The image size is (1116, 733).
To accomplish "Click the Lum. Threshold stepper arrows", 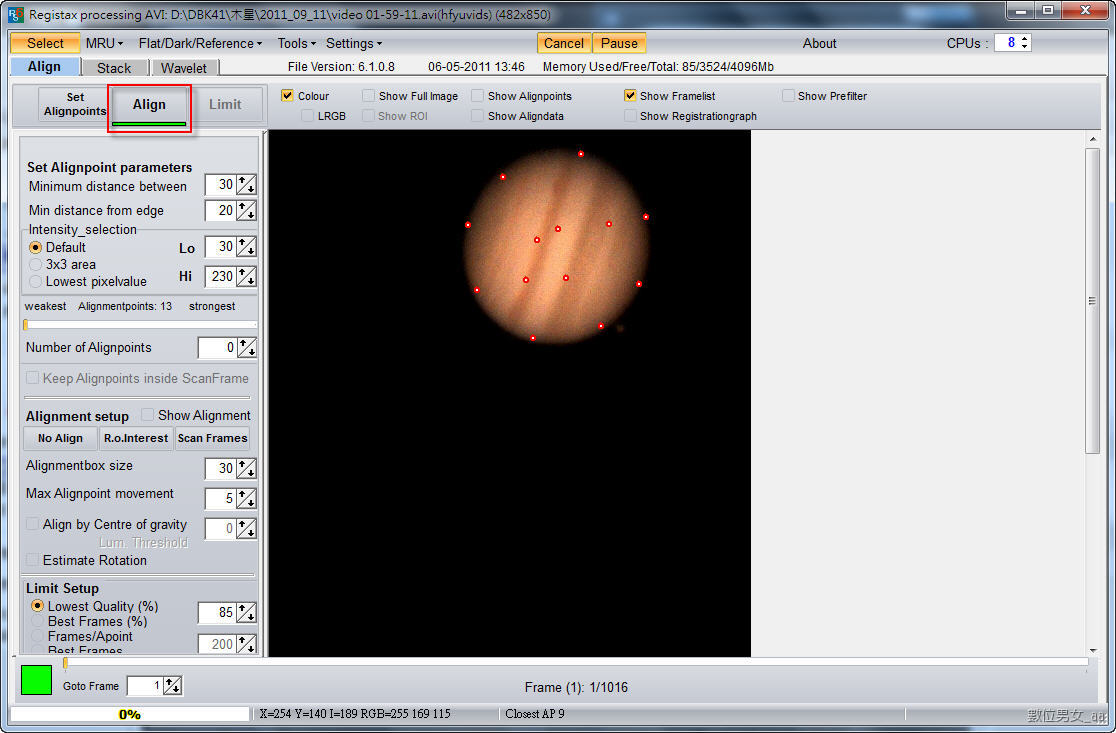I will click(246, 529).
